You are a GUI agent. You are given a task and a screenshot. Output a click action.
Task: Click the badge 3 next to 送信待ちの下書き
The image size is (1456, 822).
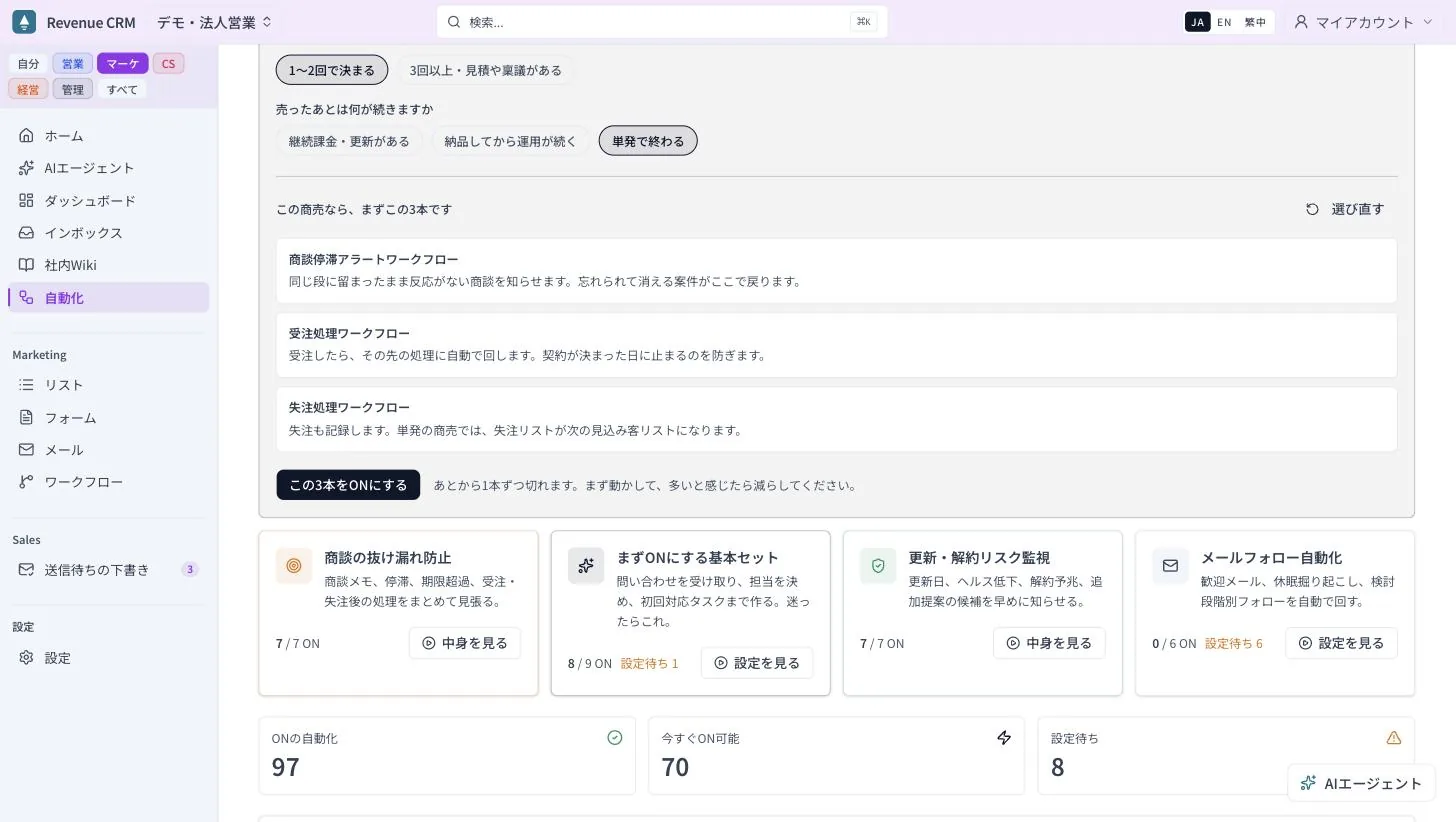pos(190,569)
